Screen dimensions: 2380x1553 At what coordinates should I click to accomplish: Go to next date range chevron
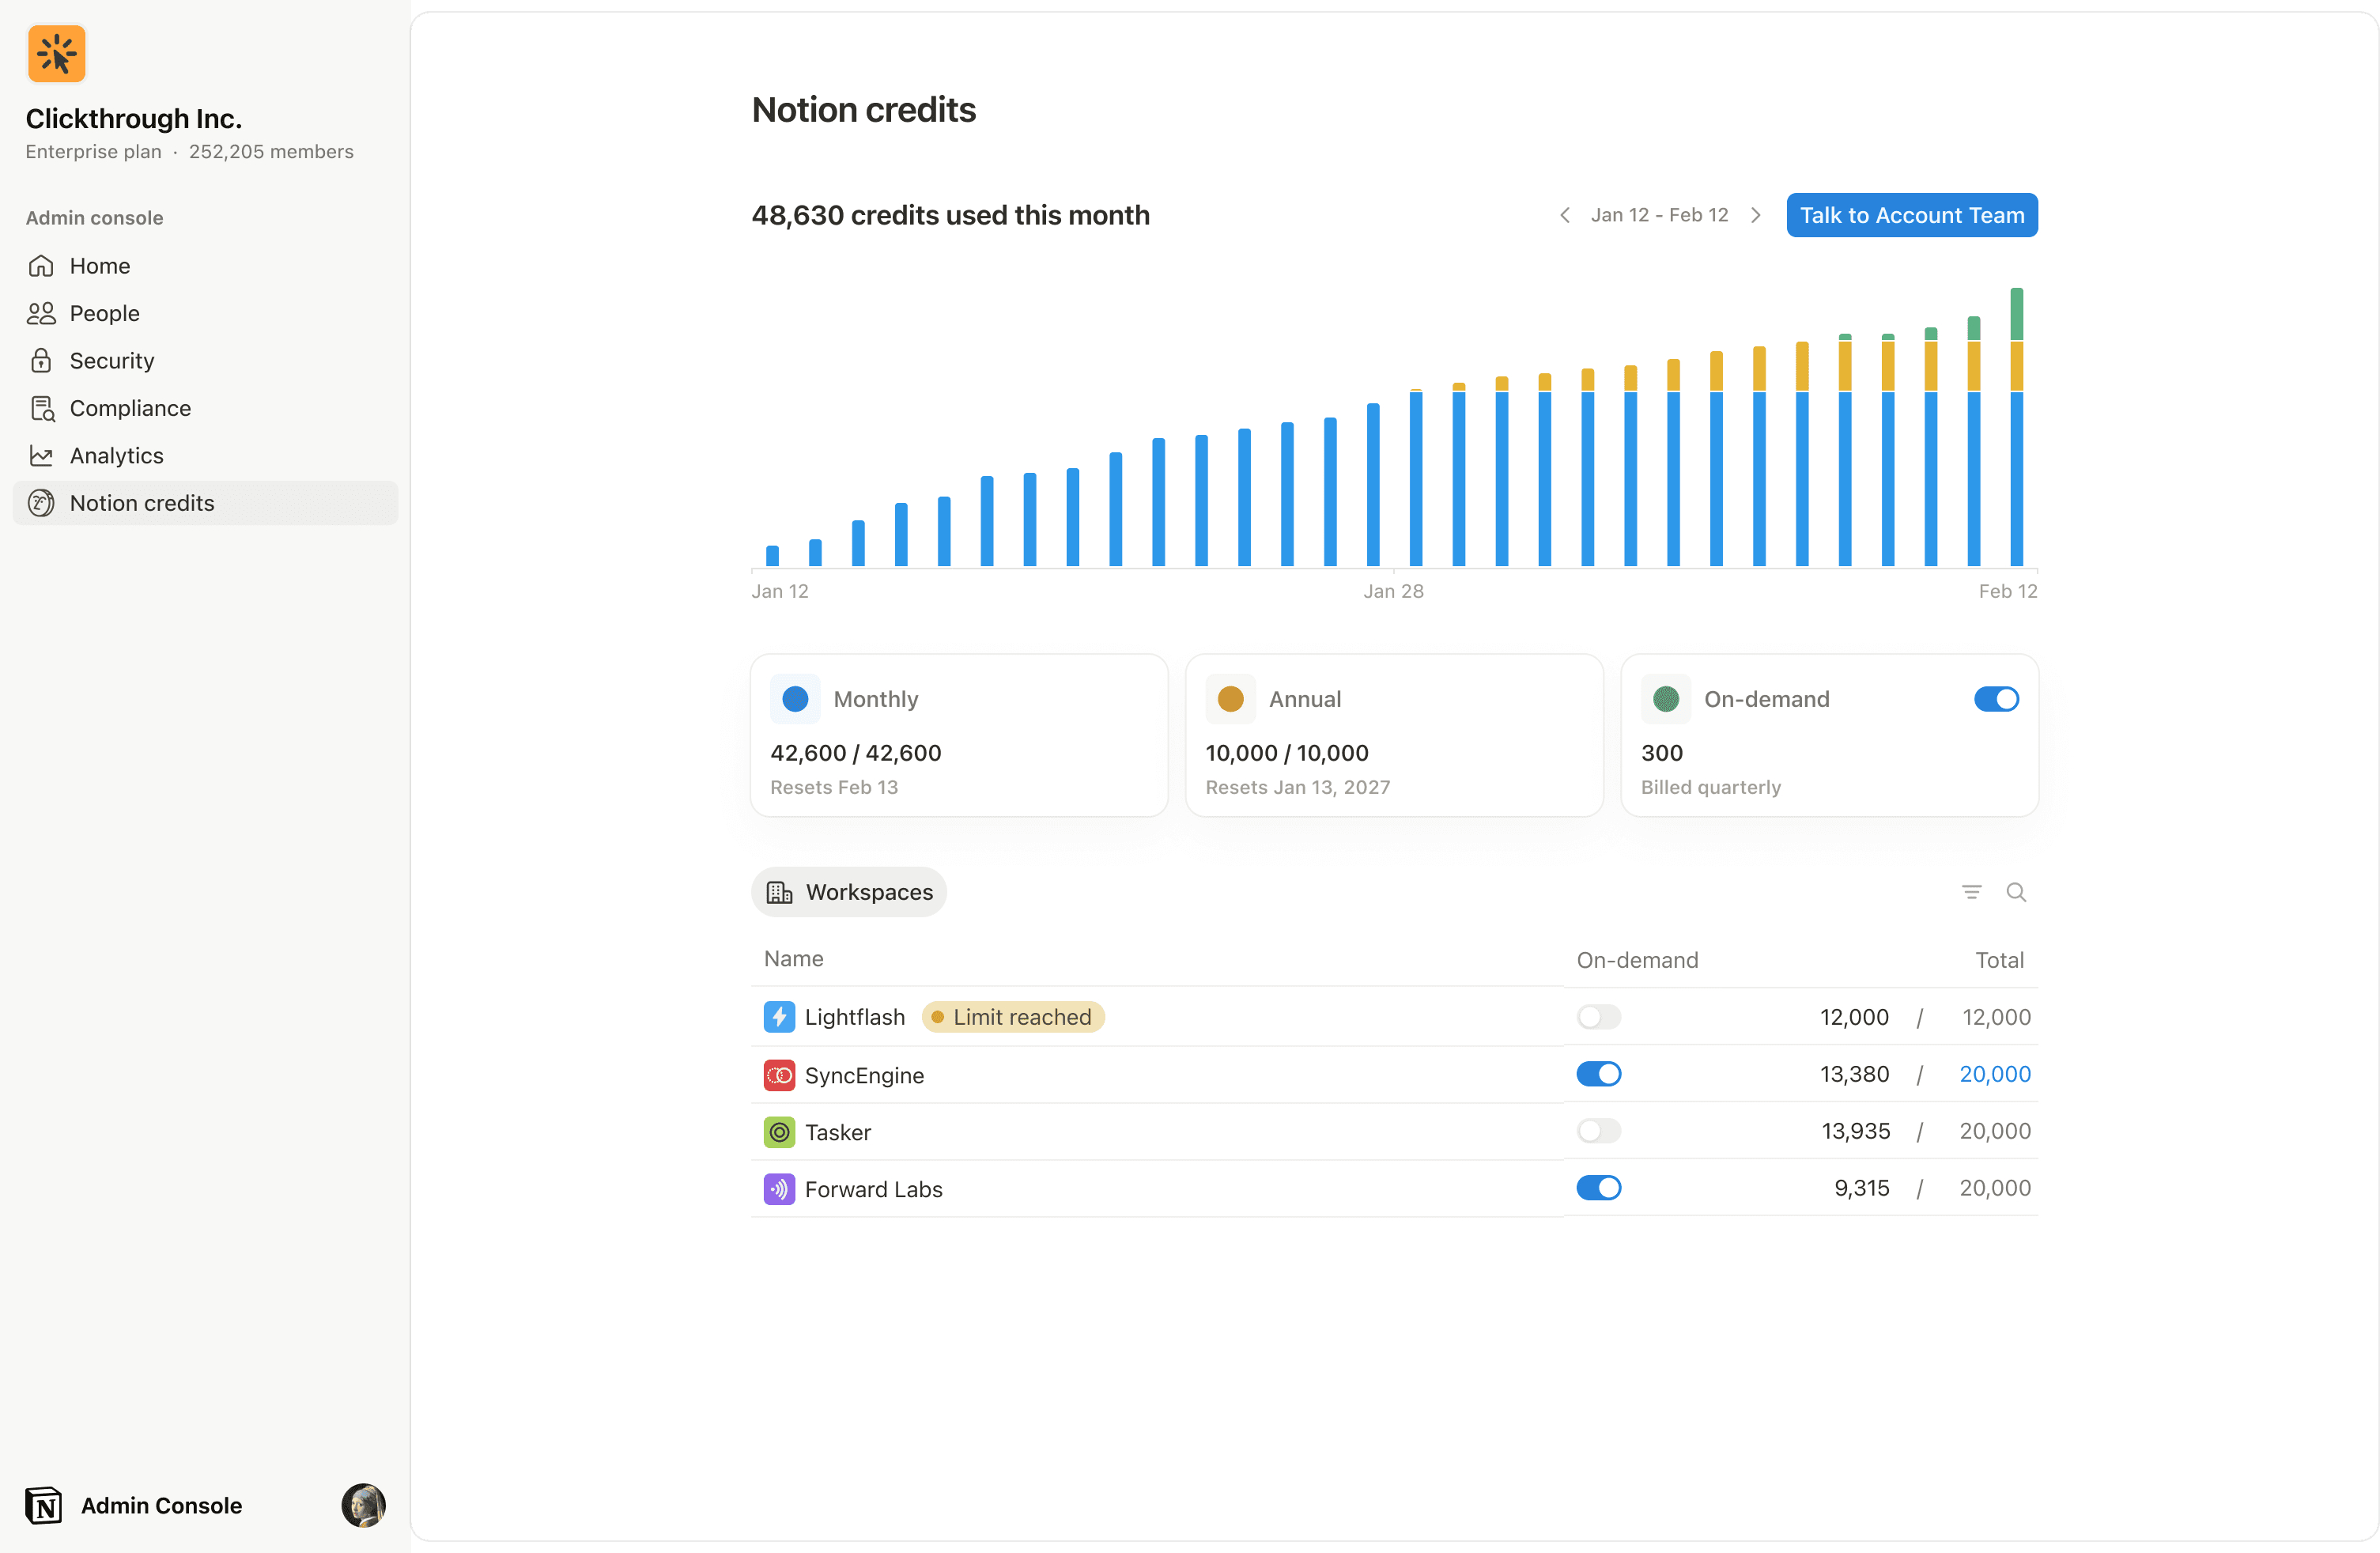click(x=1755, y=215)
